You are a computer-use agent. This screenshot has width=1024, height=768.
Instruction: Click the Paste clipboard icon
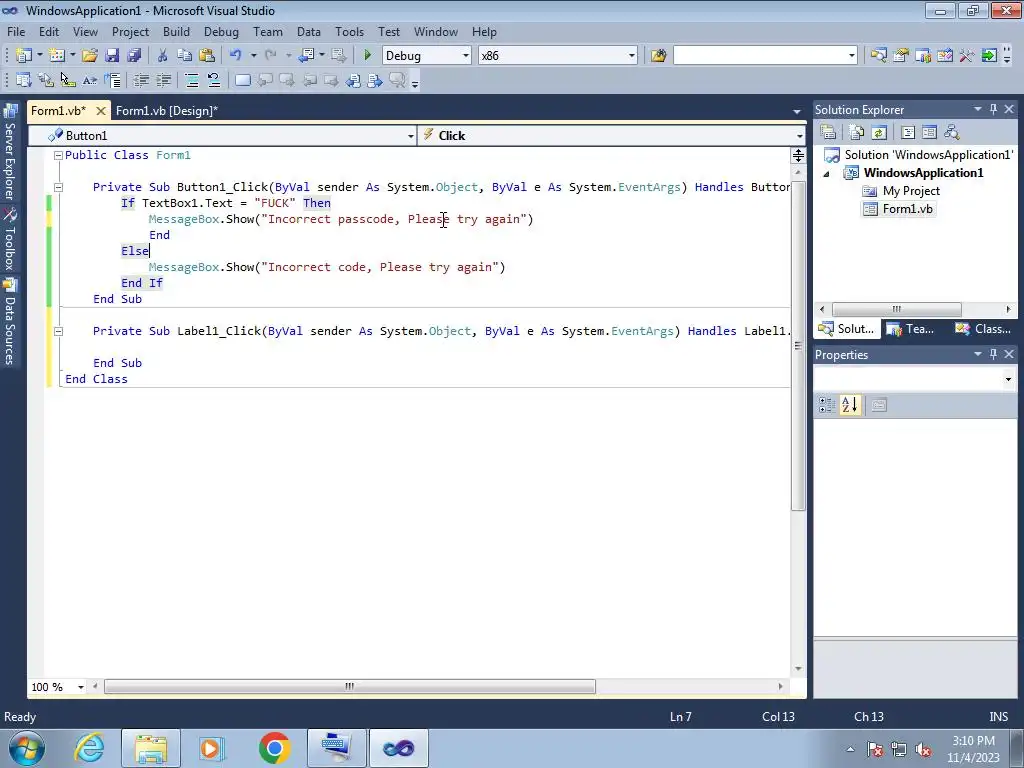(207, 56)
